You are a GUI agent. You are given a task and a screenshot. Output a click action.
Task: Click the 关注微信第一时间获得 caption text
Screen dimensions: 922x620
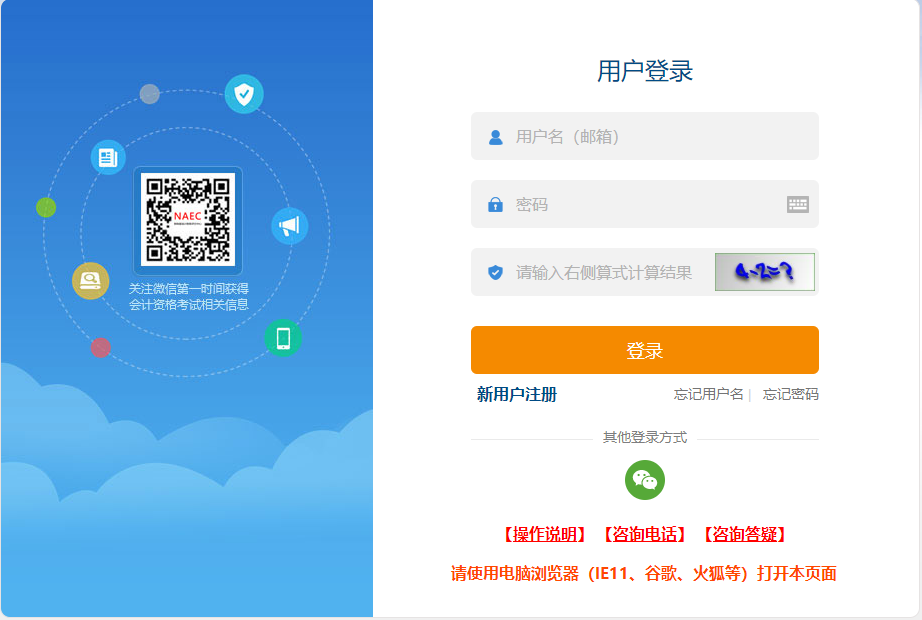pos(189,289)
